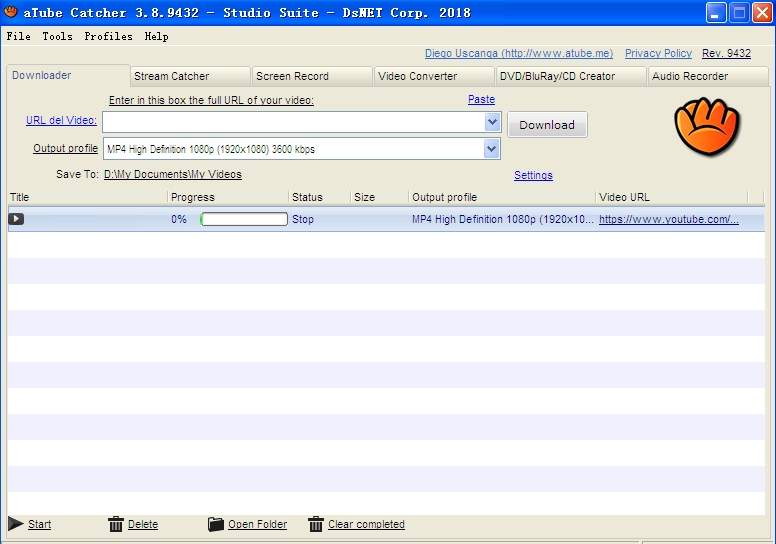This screenshot has width=776, height=544.
Task: Click the Open Folder icon
Action: click(216, 524)
